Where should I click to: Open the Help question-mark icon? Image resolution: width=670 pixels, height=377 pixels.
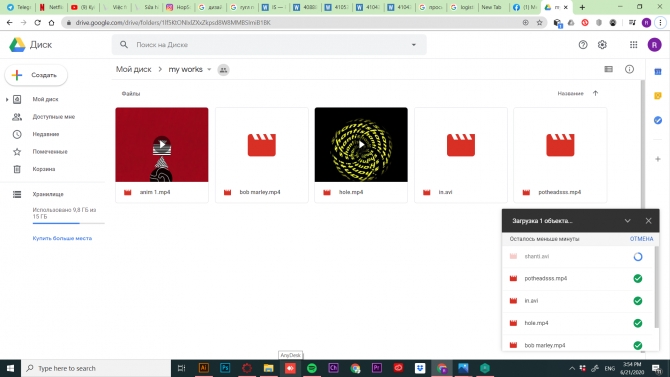point(583,44)
